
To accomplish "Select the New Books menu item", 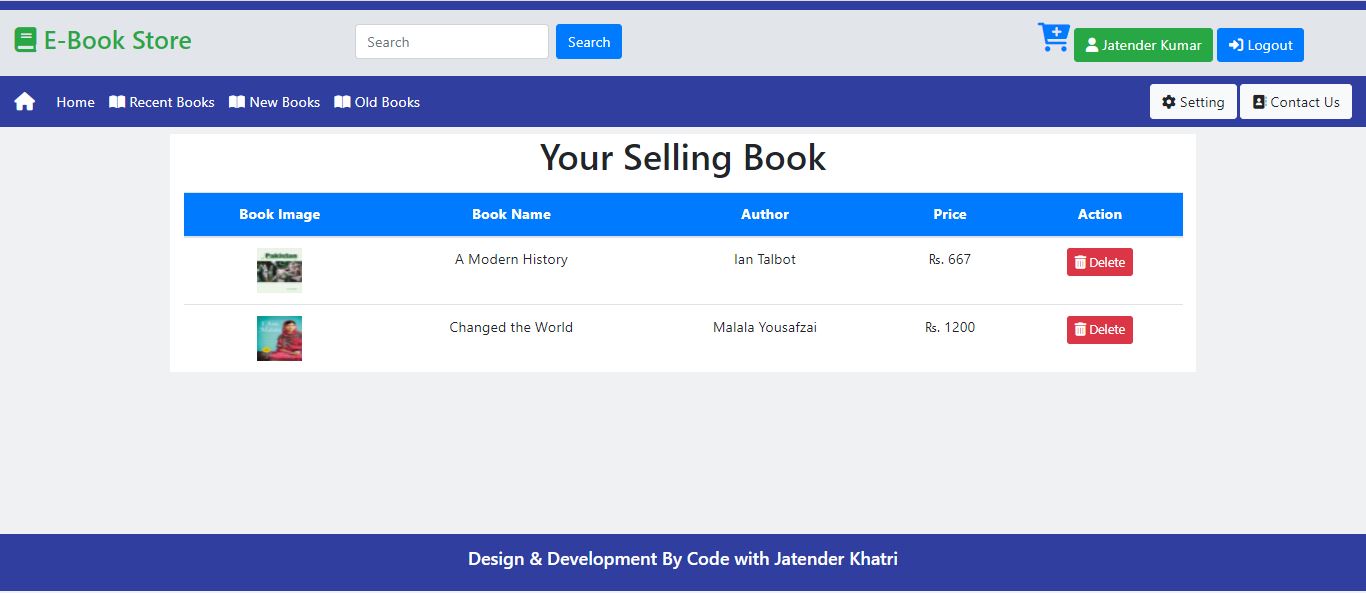I will [x=274, y=101].
